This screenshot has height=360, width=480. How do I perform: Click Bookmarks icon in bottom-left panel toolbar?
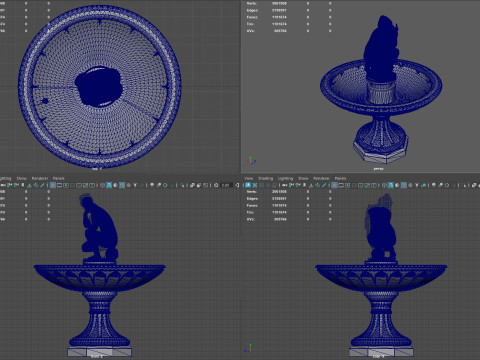coord(22,185)
